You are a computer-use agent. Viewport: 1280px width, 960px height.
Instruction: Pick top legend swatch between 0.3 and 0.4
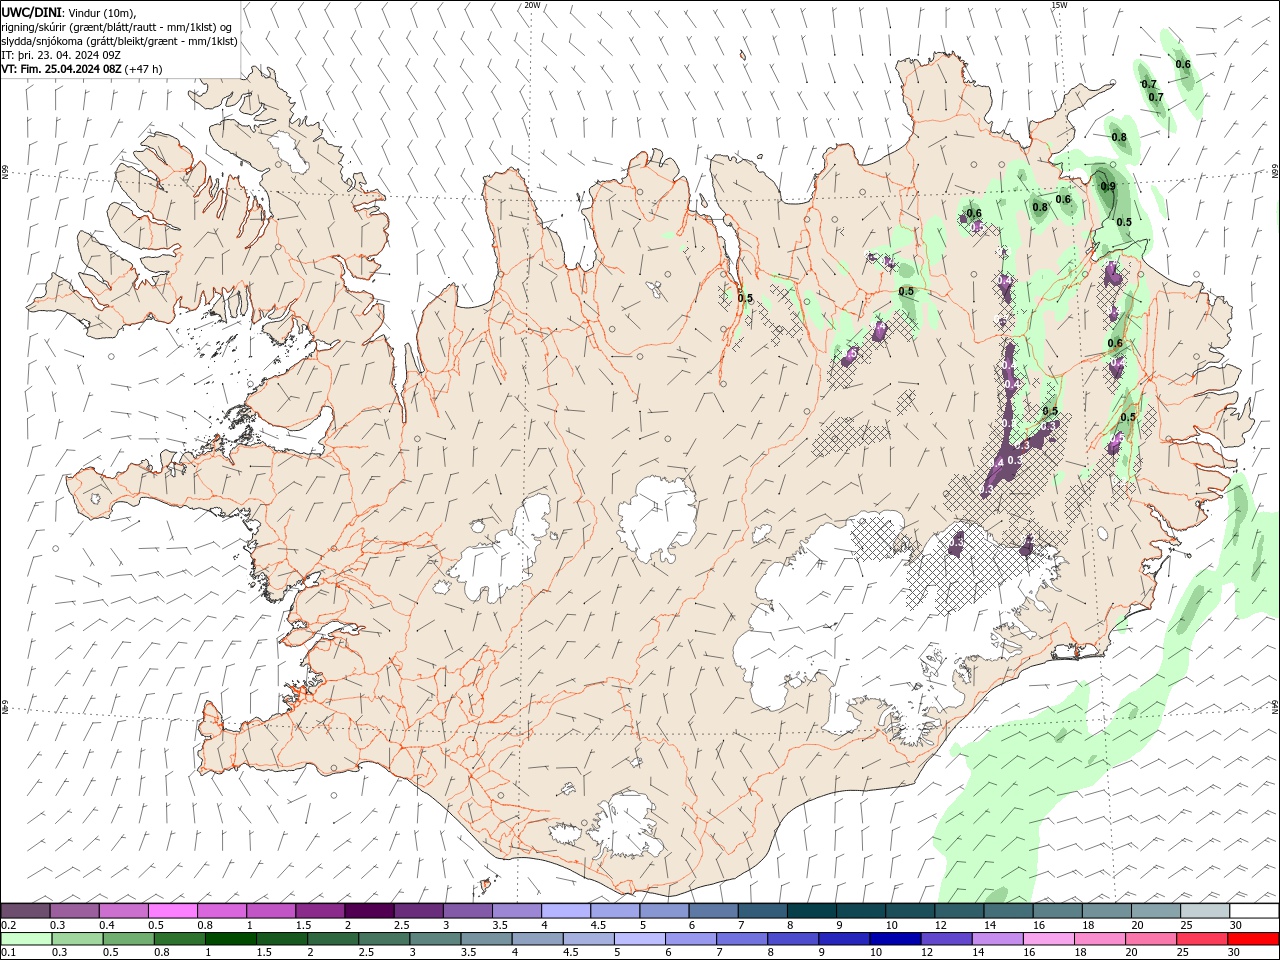pos(75,911)
